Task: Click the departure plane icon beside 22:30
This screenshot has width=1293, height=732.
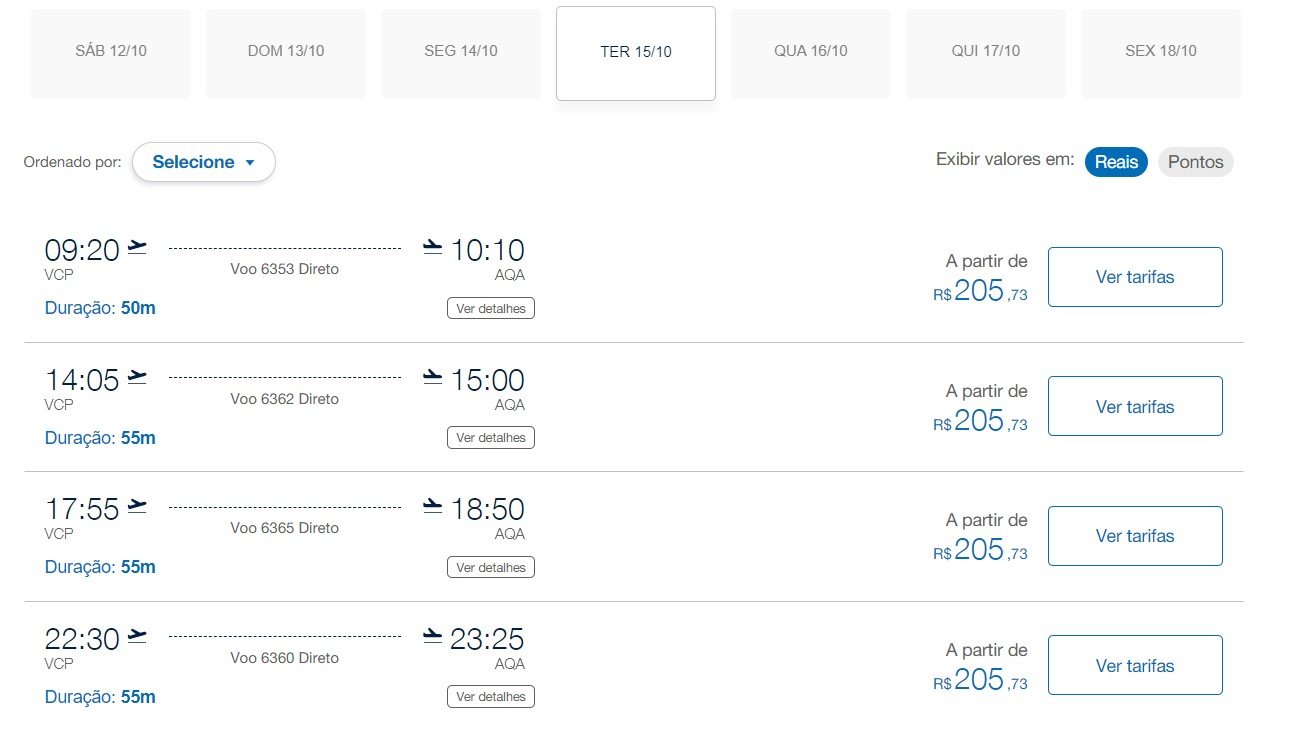Action: tap(137, 636)
